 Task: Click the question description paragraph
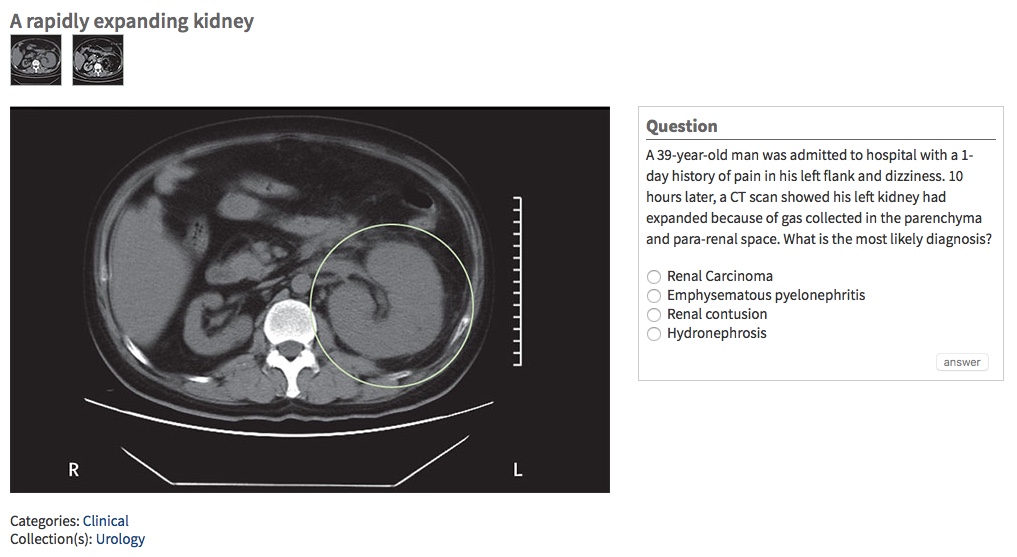(819, 197)
